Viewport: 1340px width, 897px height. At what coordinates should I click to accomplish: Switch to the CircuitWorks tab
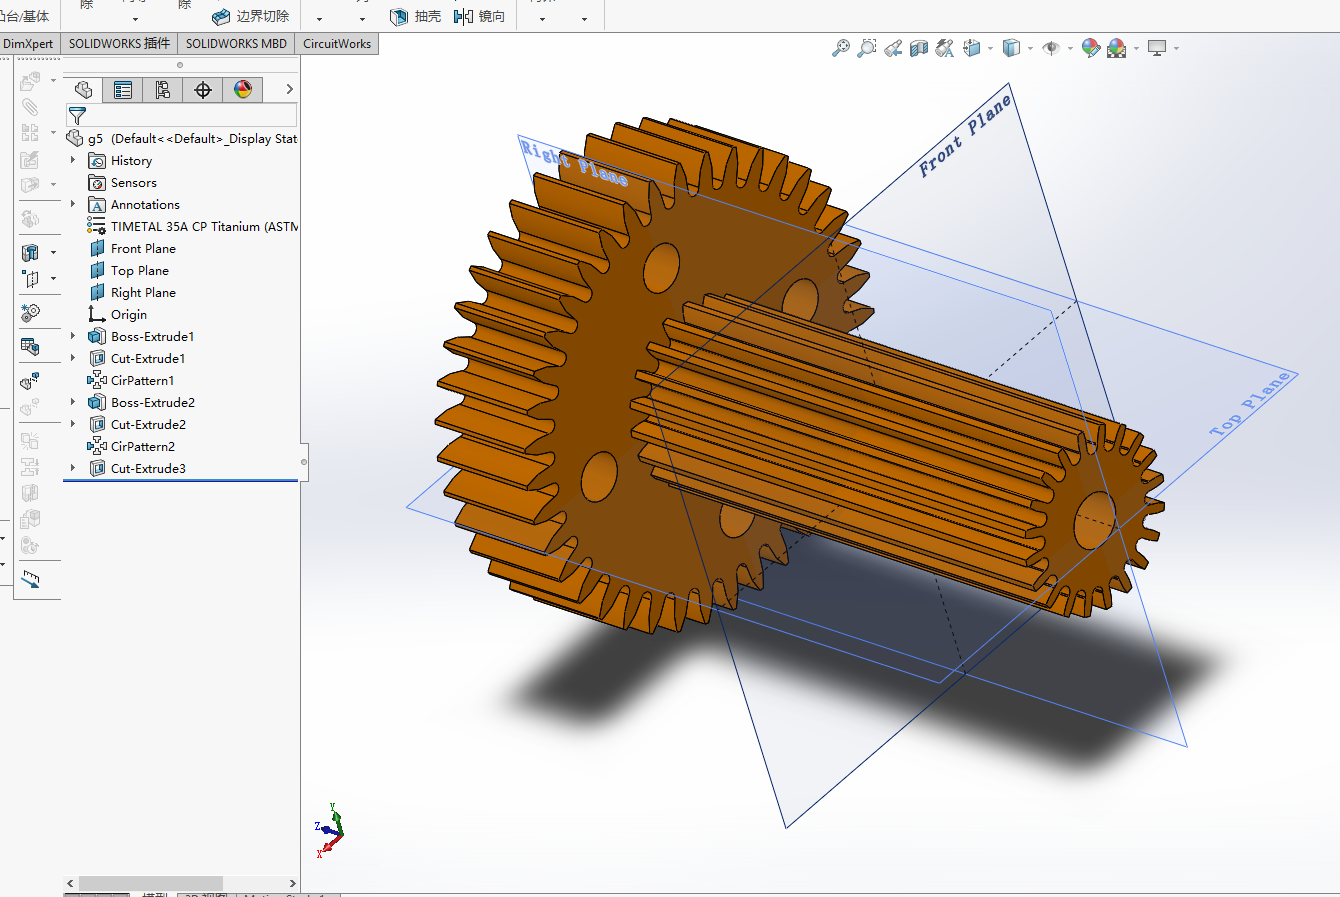[337, 43]
